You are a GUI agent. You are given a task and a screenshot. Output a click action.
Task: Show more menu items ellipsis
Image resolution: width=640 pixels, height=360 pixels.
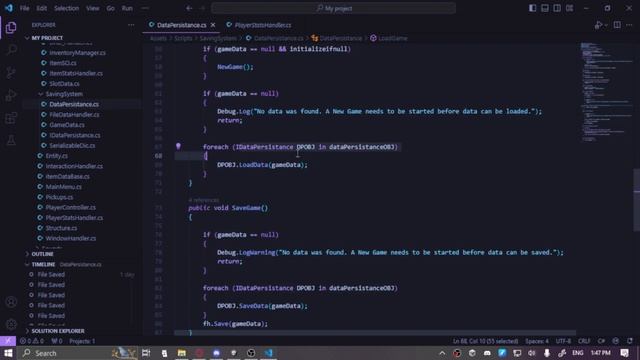(145, 8)
